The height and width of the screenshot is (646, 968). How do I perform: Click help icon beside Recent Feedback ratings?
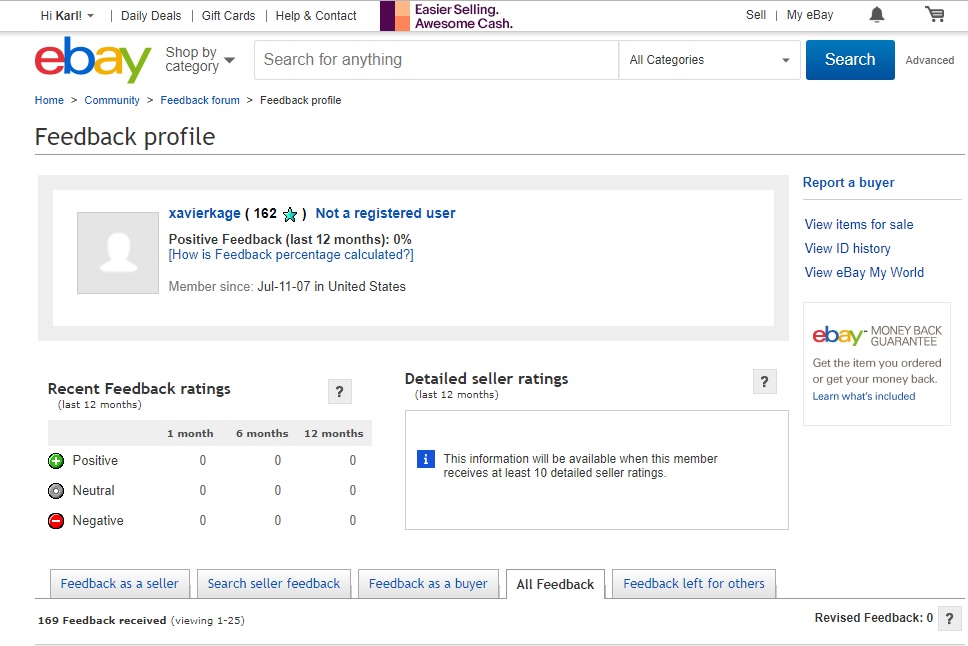pyautogui.click(x=340, y=392)
